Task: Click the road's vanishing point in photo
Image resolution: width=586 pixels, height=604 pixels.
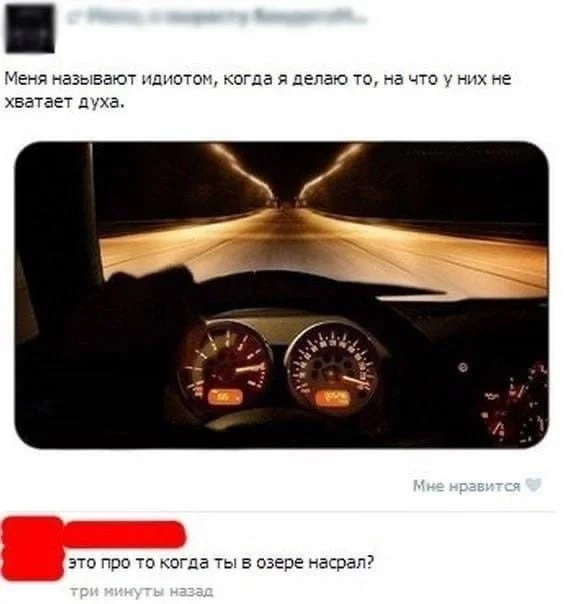Action: click(x=286, y=202)
